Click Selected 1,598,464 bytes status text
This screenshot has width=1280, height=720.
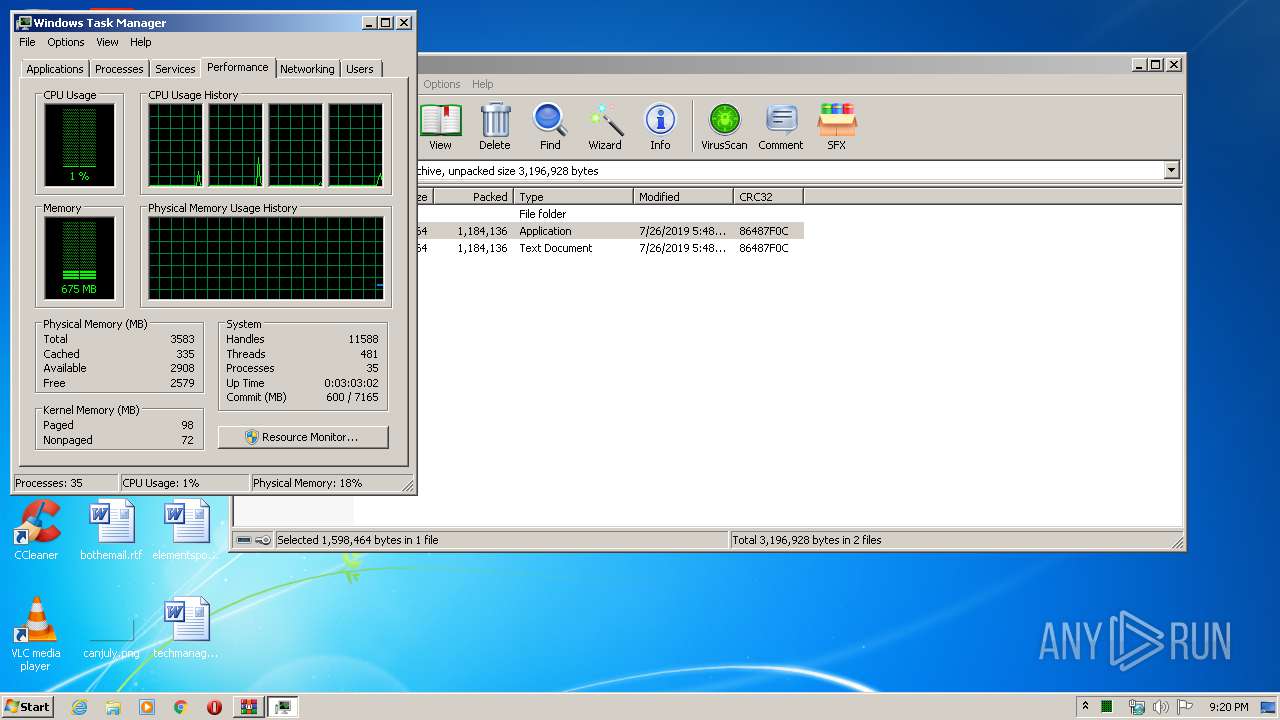[x=358, y=540]
